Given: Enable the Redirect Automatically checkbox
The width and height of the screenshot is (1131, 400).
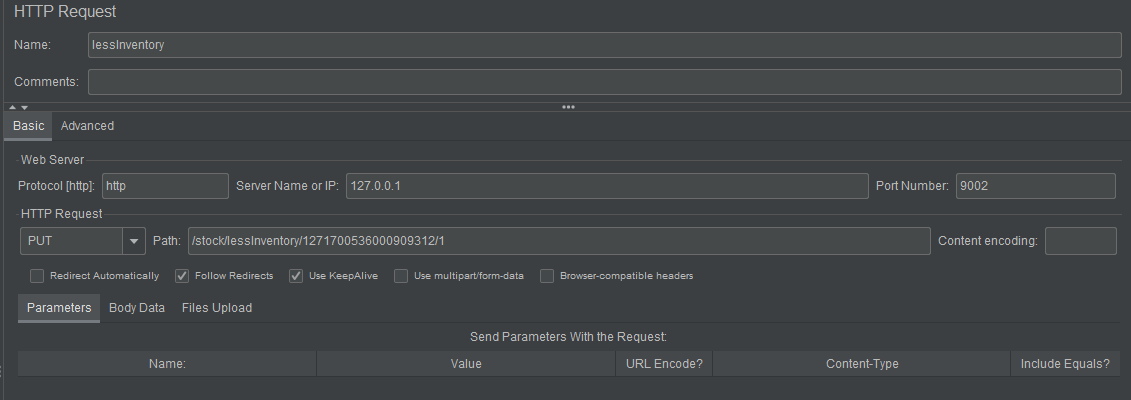Looking at the screenshot, I should 37,276.
